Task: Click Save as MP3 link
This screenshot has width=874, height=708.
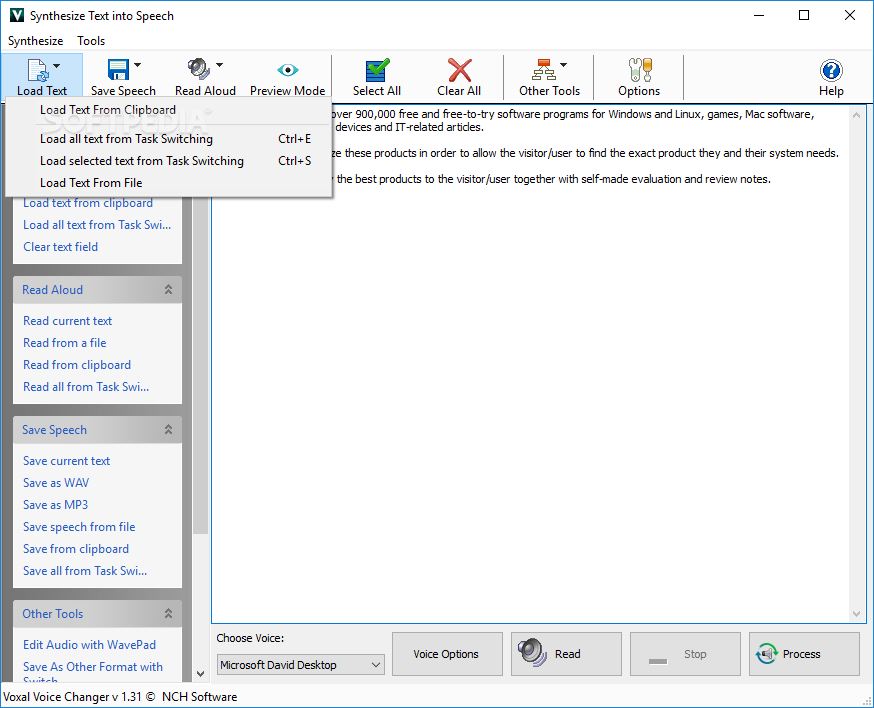Action: 55,505
